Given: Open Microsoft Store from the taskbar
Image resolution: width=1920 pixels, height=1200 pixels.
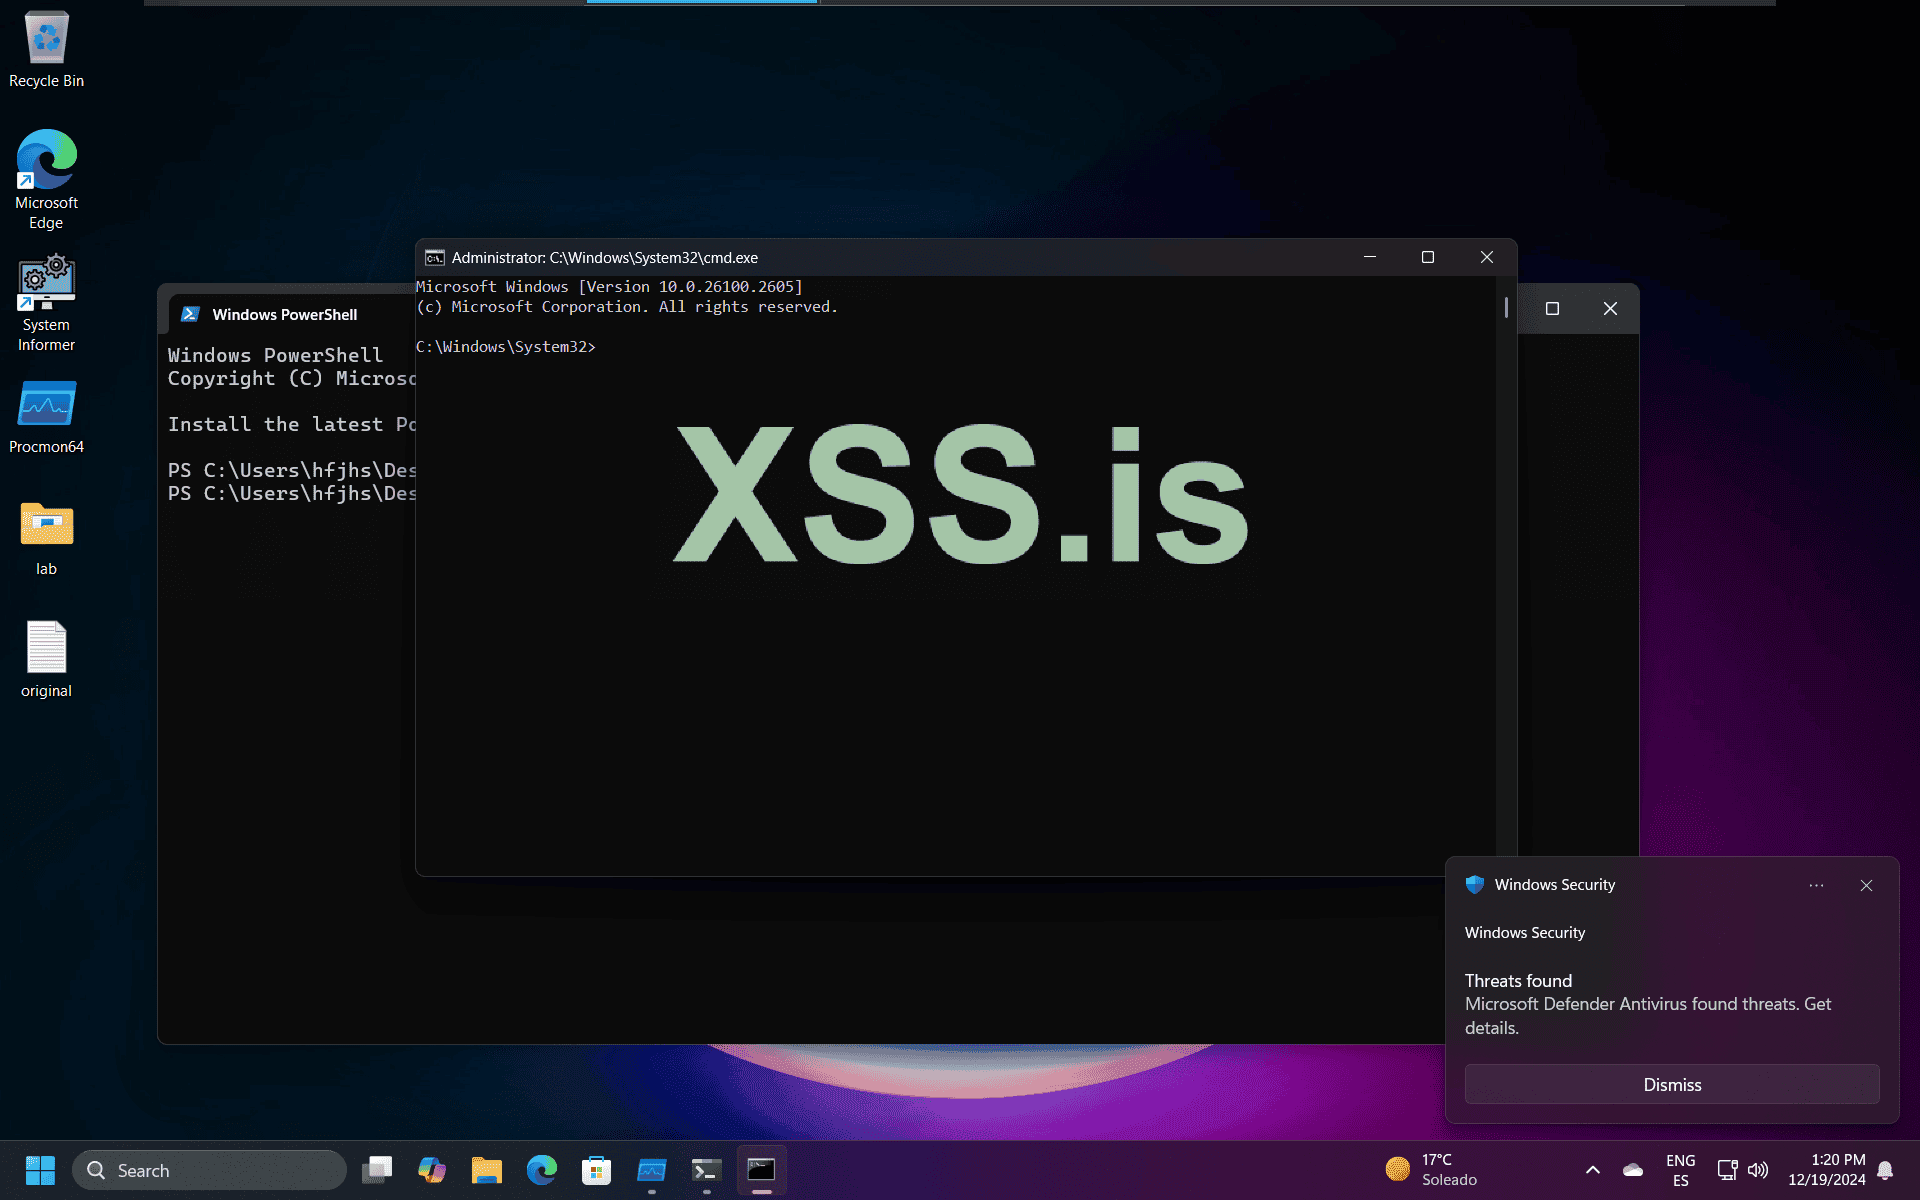Looking at the screenshot, I should (x=596, y=1169).
